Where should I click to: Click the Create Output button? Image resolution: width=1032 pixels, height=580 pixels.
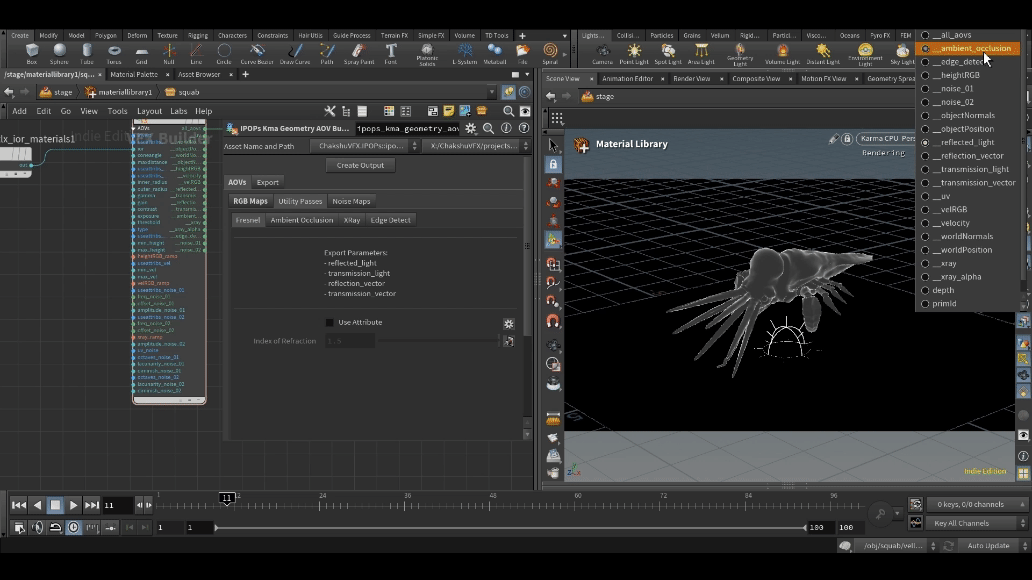point(360,165)
